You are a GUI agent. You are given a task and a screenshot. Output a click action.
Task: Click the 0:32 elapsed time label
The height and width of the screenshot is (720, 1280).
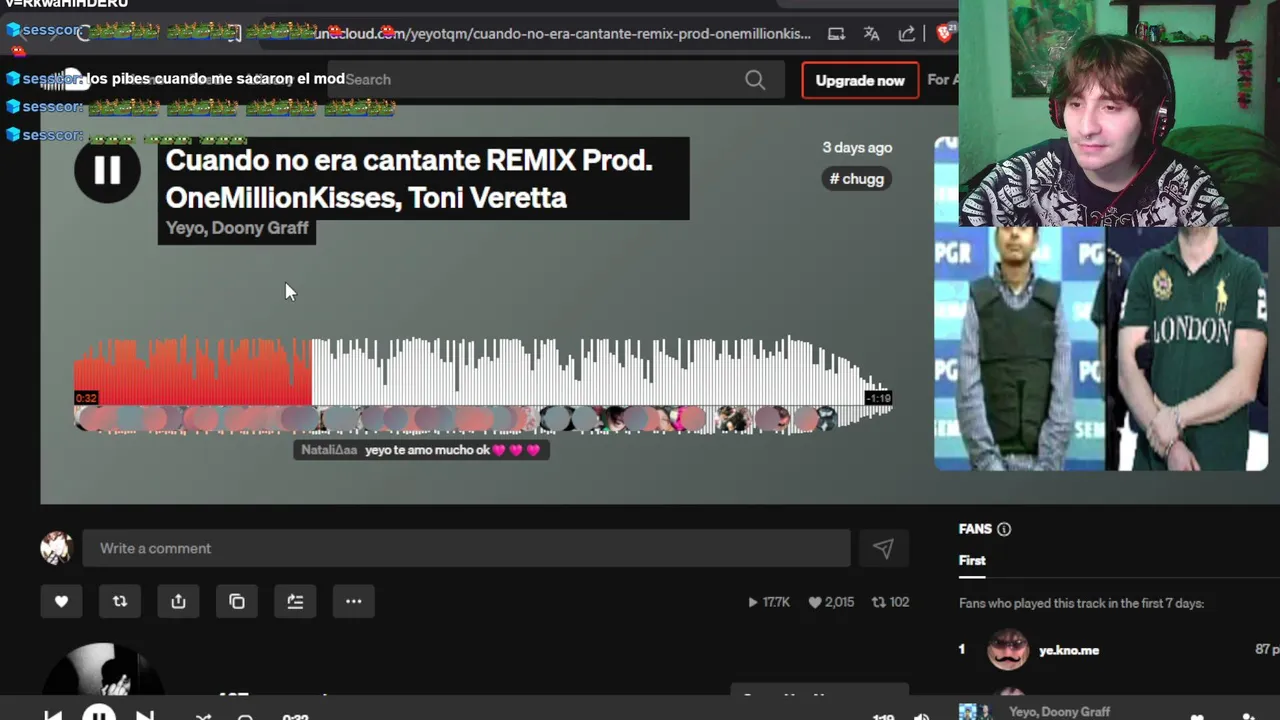(x=86, y=398)
